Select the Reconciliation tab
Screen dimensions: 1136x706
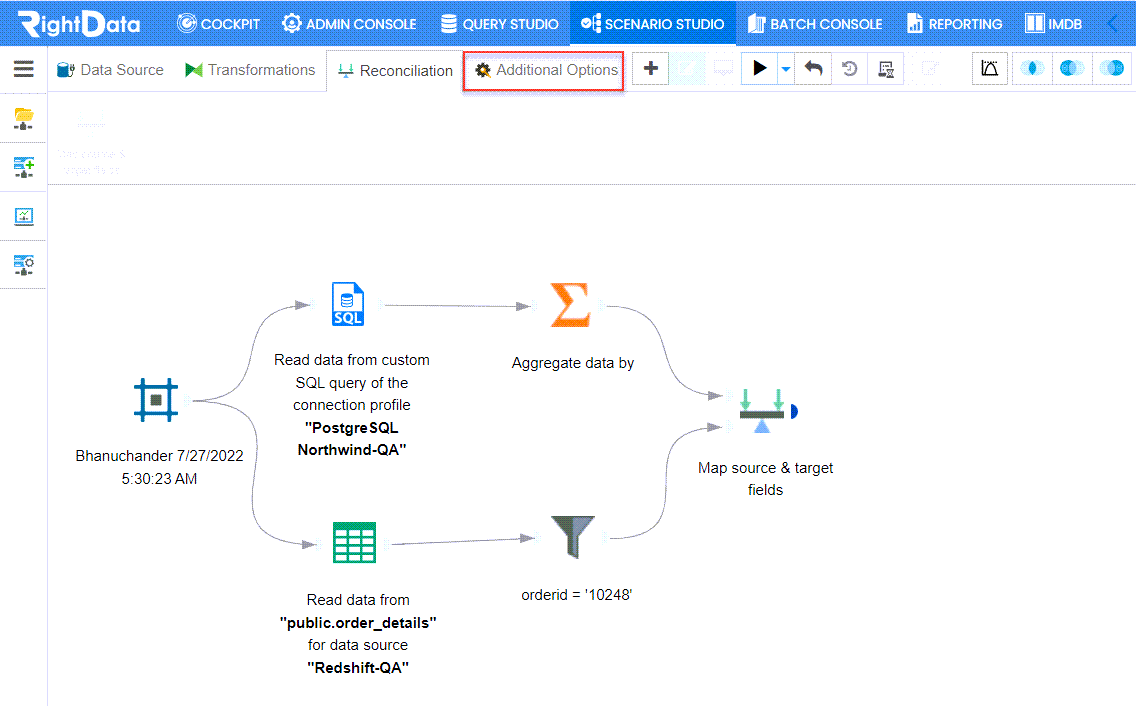tap(396, 70)
